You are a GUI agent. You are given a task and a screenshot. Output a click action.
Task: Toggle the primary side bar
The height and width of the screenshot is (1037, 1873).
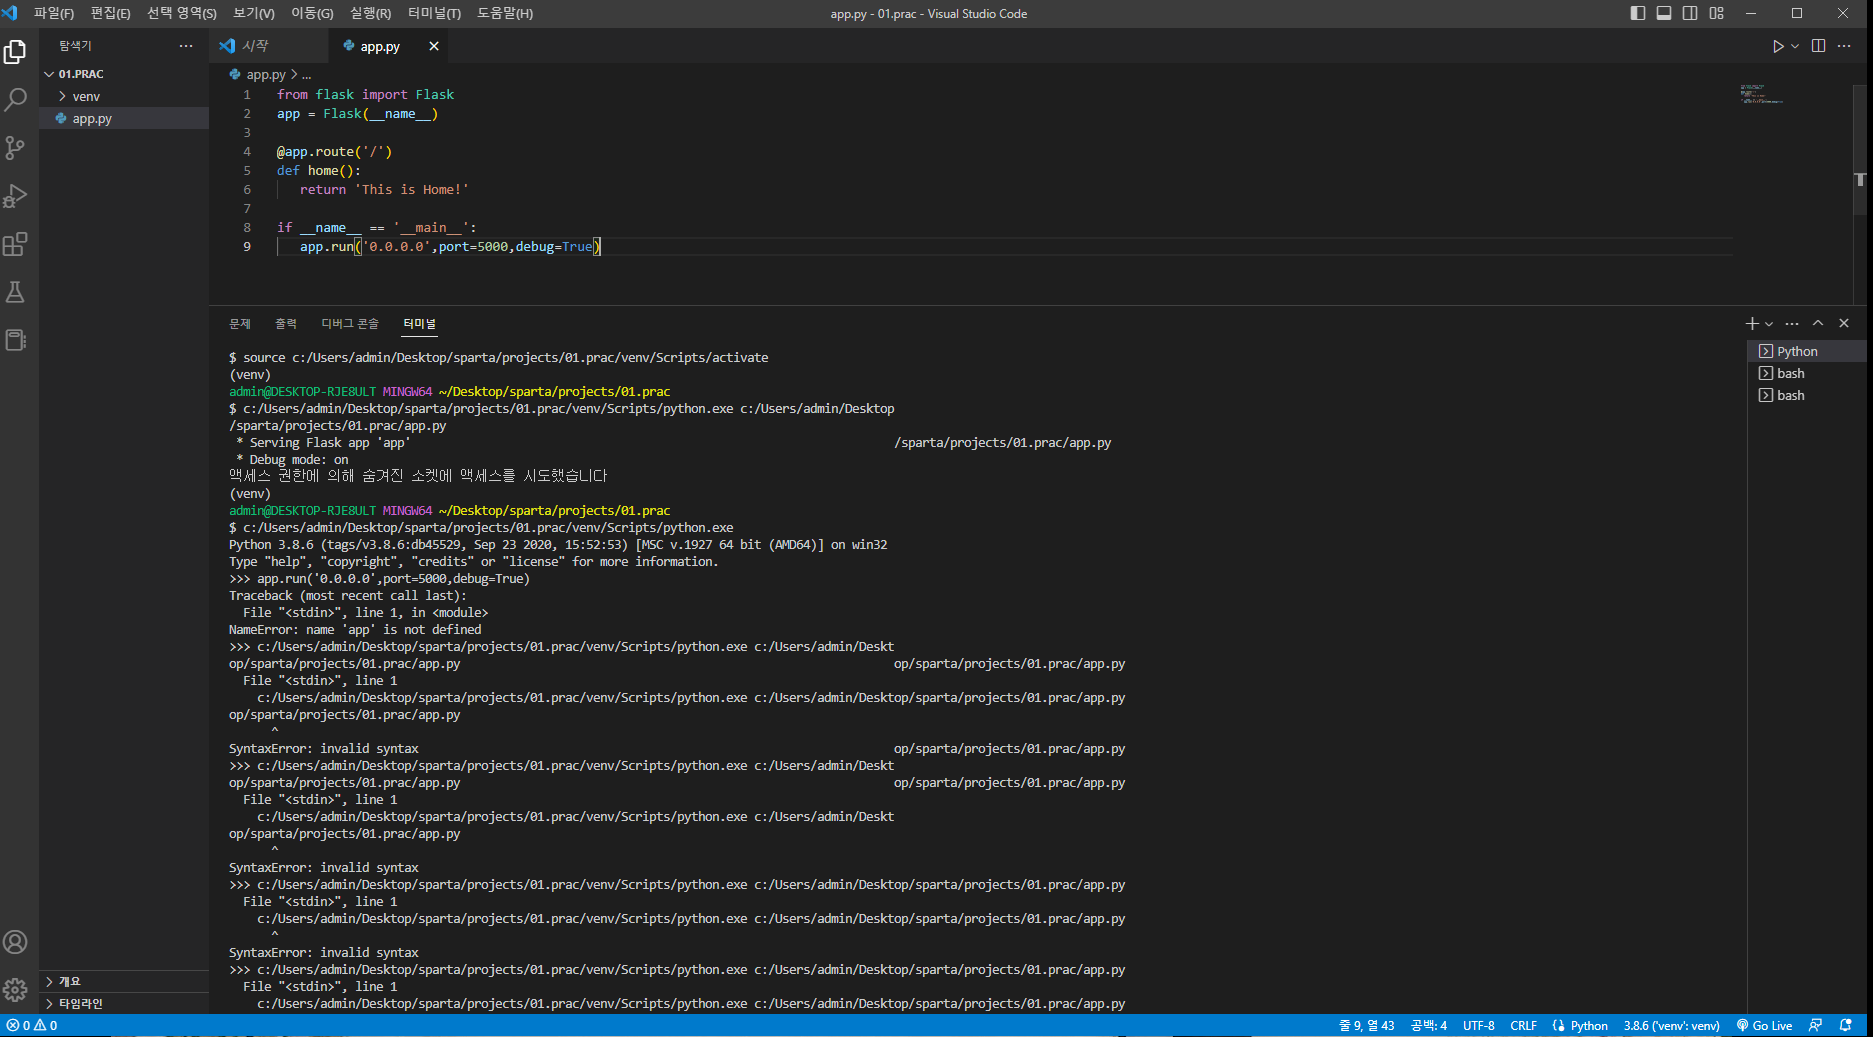tap(1638, 13)
